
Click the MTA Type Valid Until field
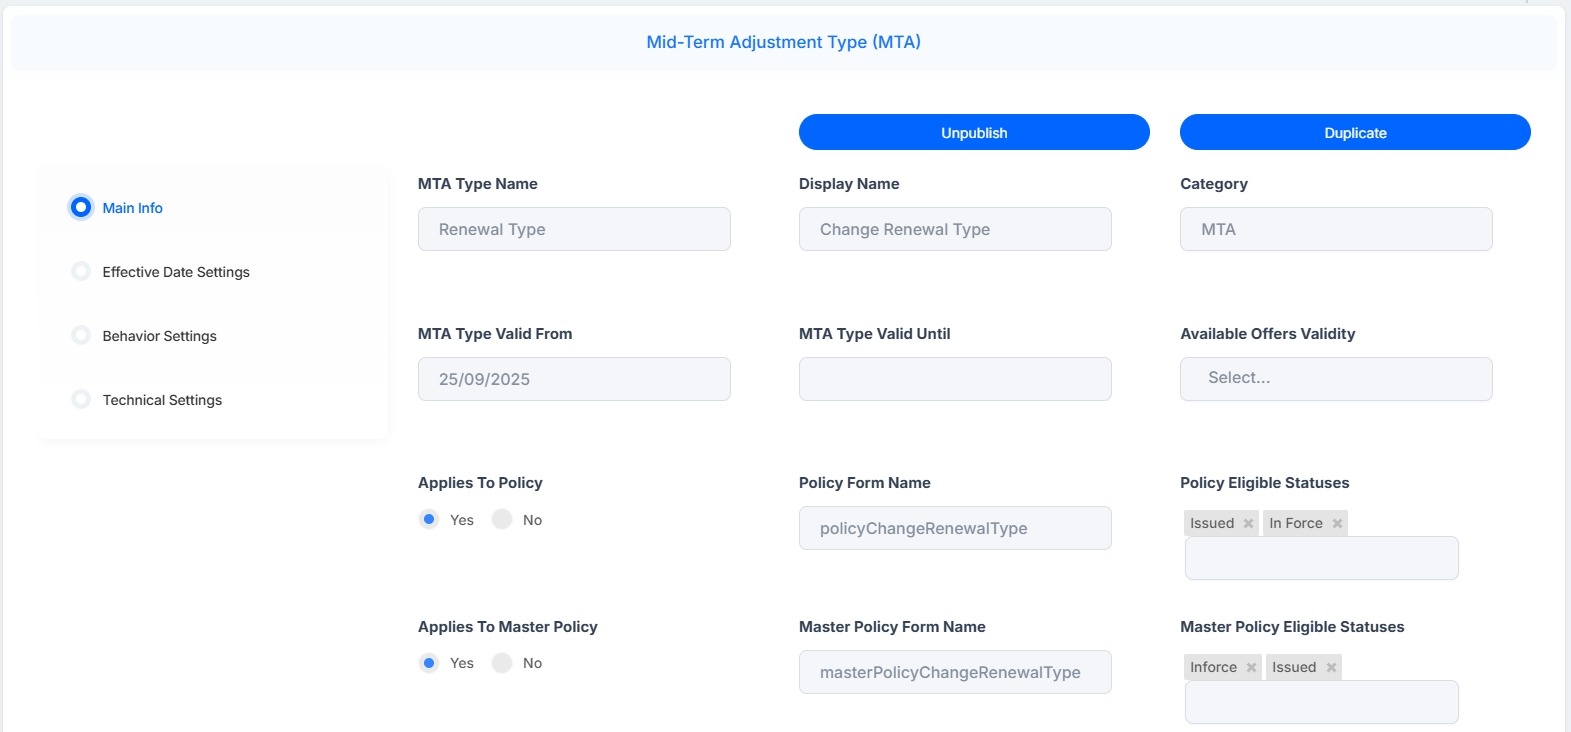[955, 379]
